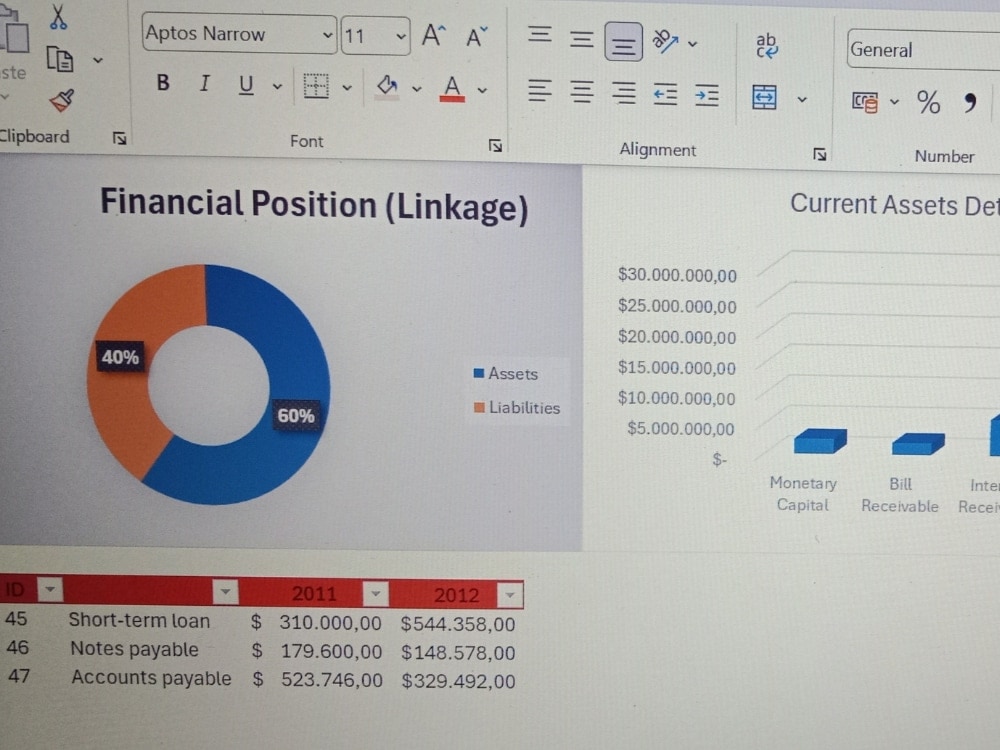Select cell value $544.358,00
This screenshot has height=750, width=1000.
coord(458,624)
